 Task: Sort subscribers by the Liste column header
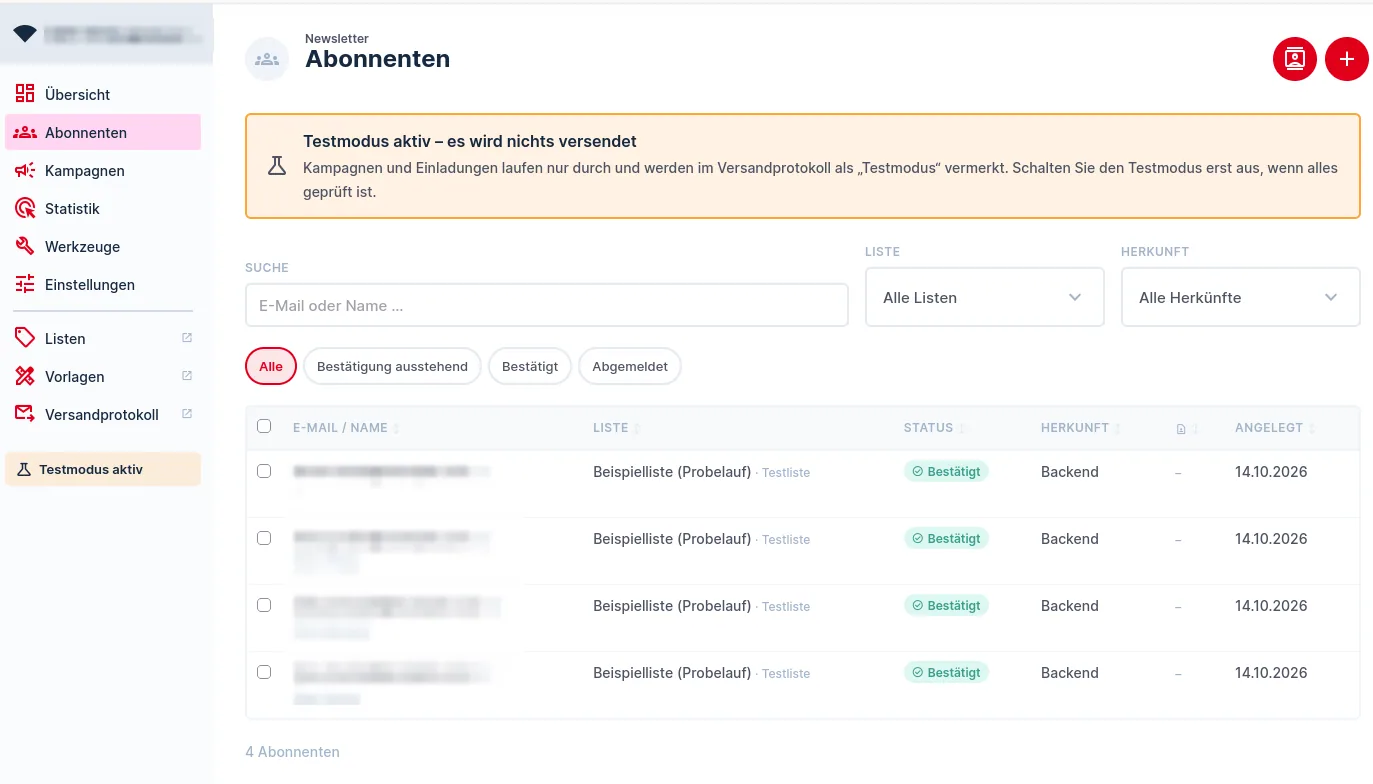(616, 428)
